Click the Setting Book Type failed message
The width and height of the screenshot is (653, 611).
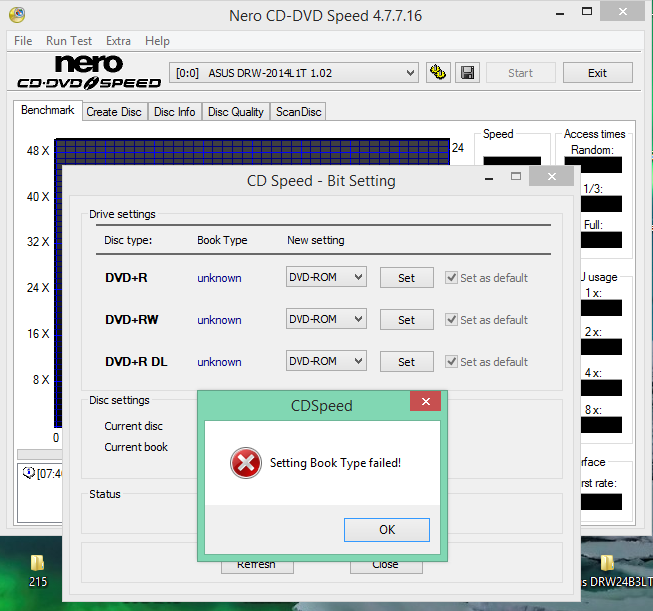tap(335, 463)
